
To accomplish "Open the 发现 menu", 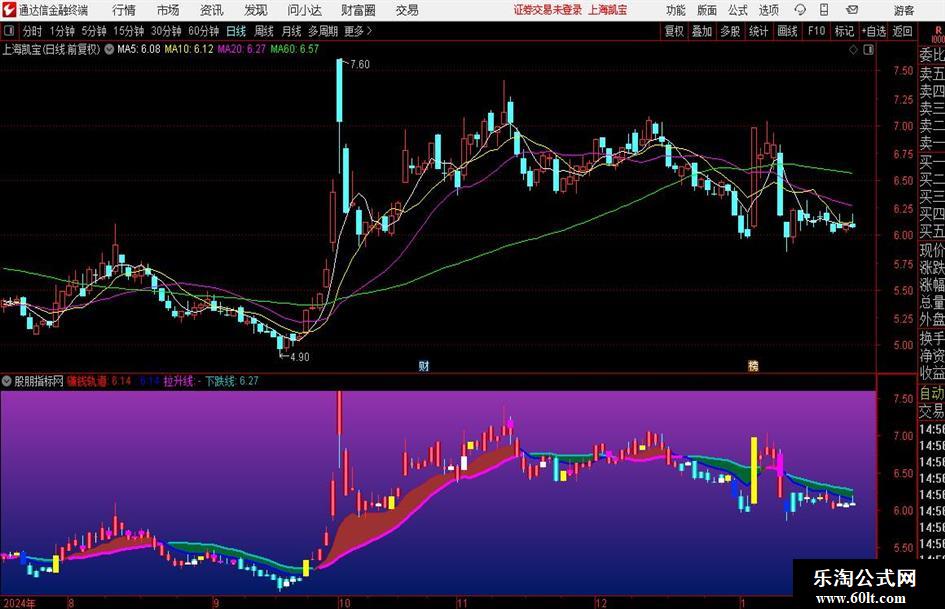I will (x=256, y=10).
